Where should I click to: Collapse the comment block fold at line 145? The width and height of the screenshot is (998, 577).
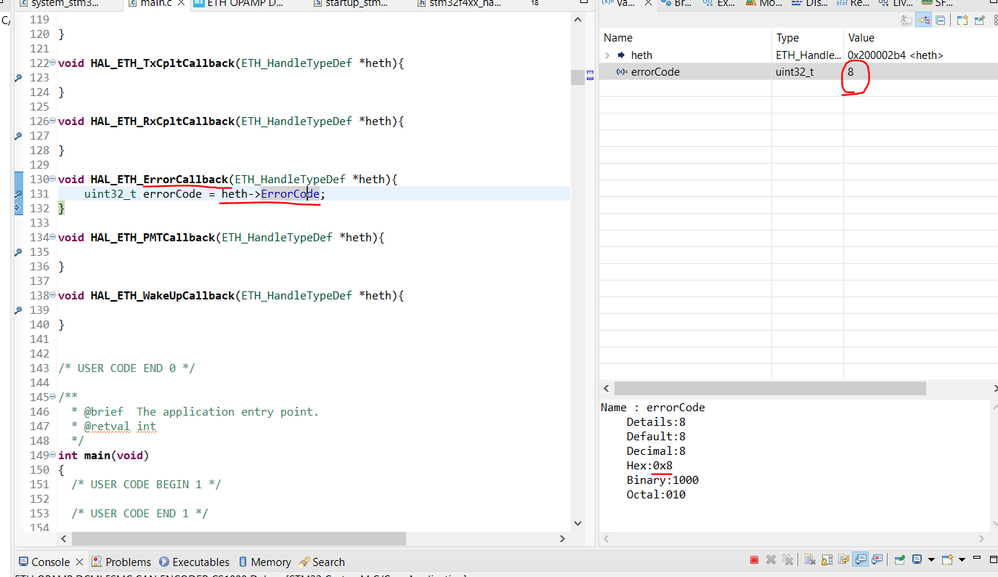click(53, 397)
